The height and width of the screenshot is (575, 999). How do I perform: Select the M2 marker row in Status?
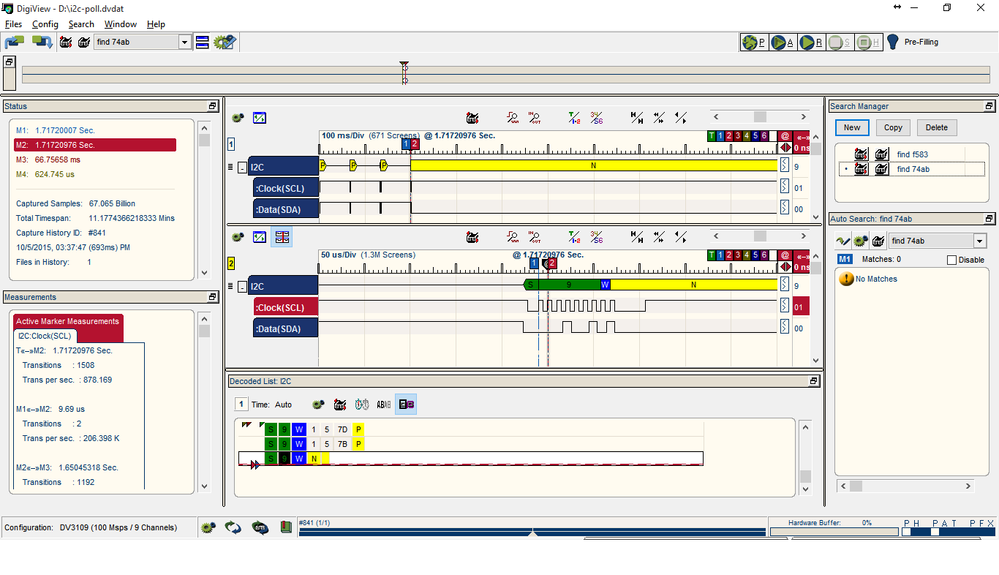tap(95, 145)
